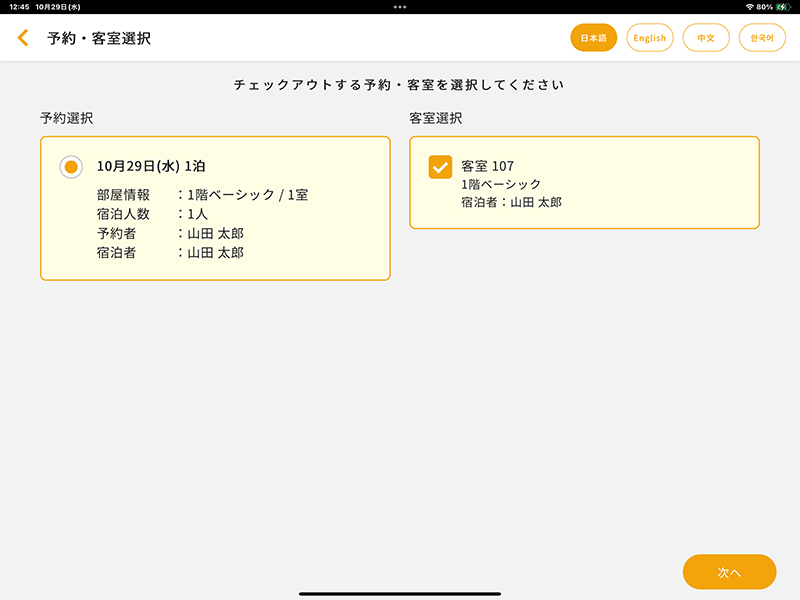Tap the filled radio indicator on the reservation card
800x600 pixels.
coord(70,166)
